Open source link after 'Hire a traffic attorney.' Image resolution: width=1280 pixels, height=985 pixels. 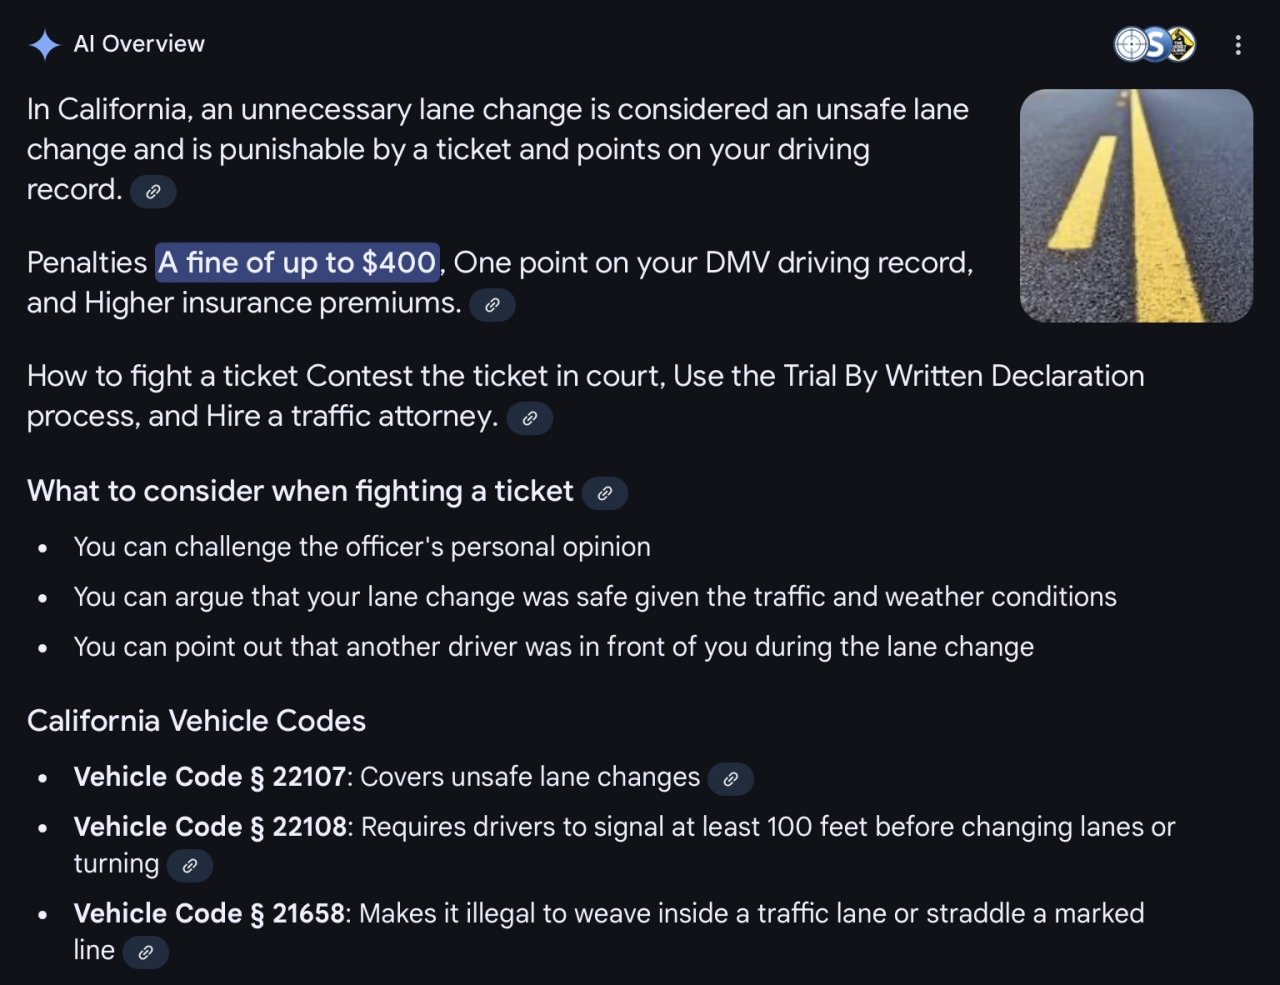click(530, 418)
